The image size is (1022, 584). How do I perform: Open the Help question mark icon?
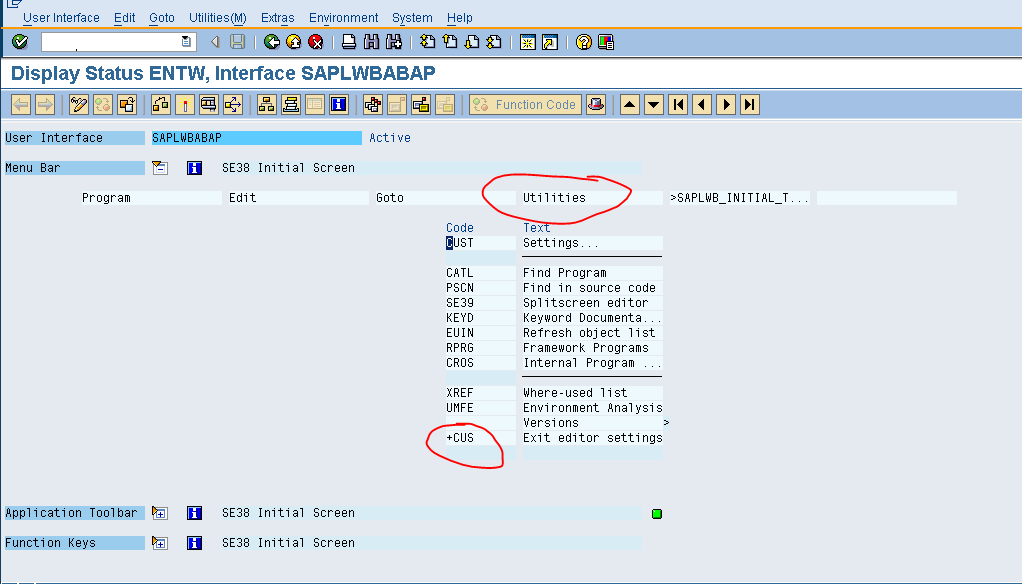582,41
